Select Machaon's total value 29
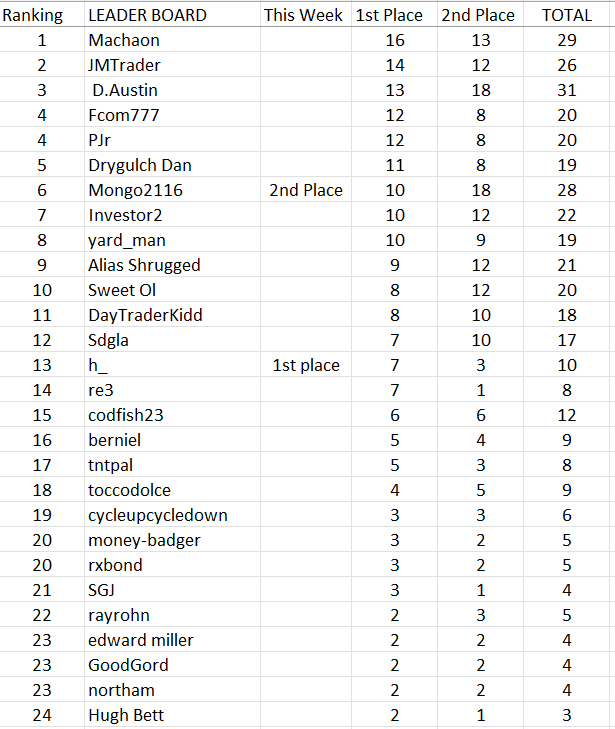 [566, 40]
